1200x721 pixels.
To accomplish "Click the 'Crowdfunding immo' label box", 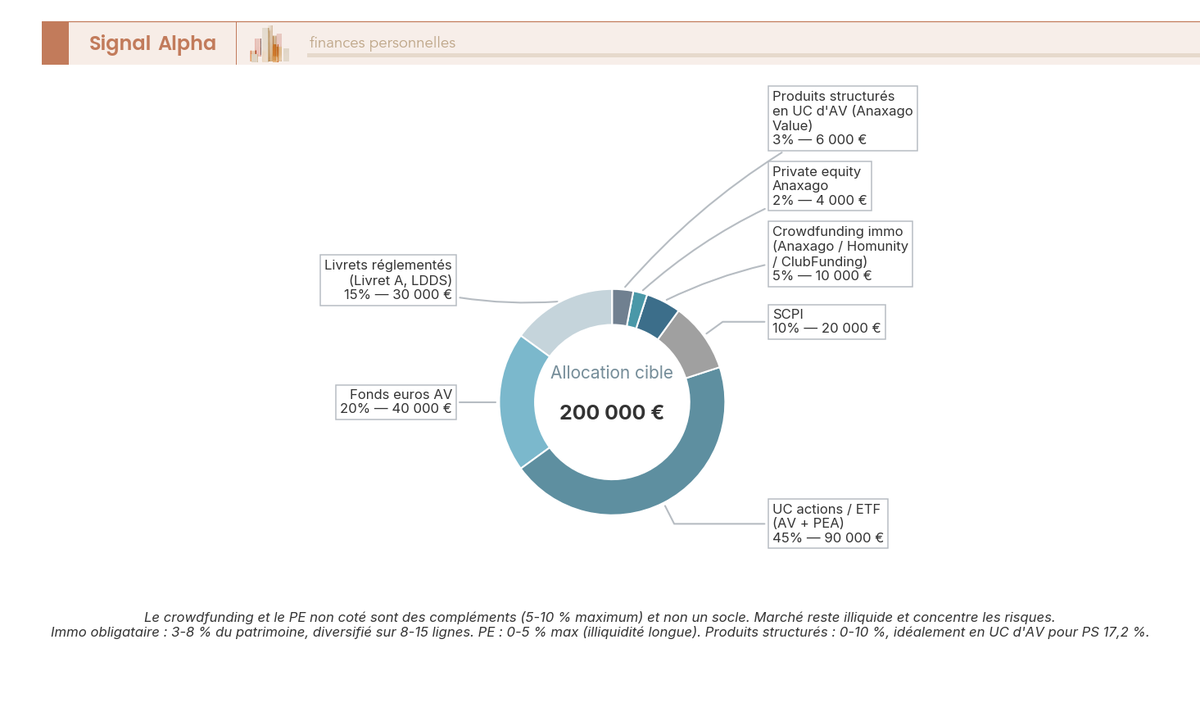I will [840, 254].
